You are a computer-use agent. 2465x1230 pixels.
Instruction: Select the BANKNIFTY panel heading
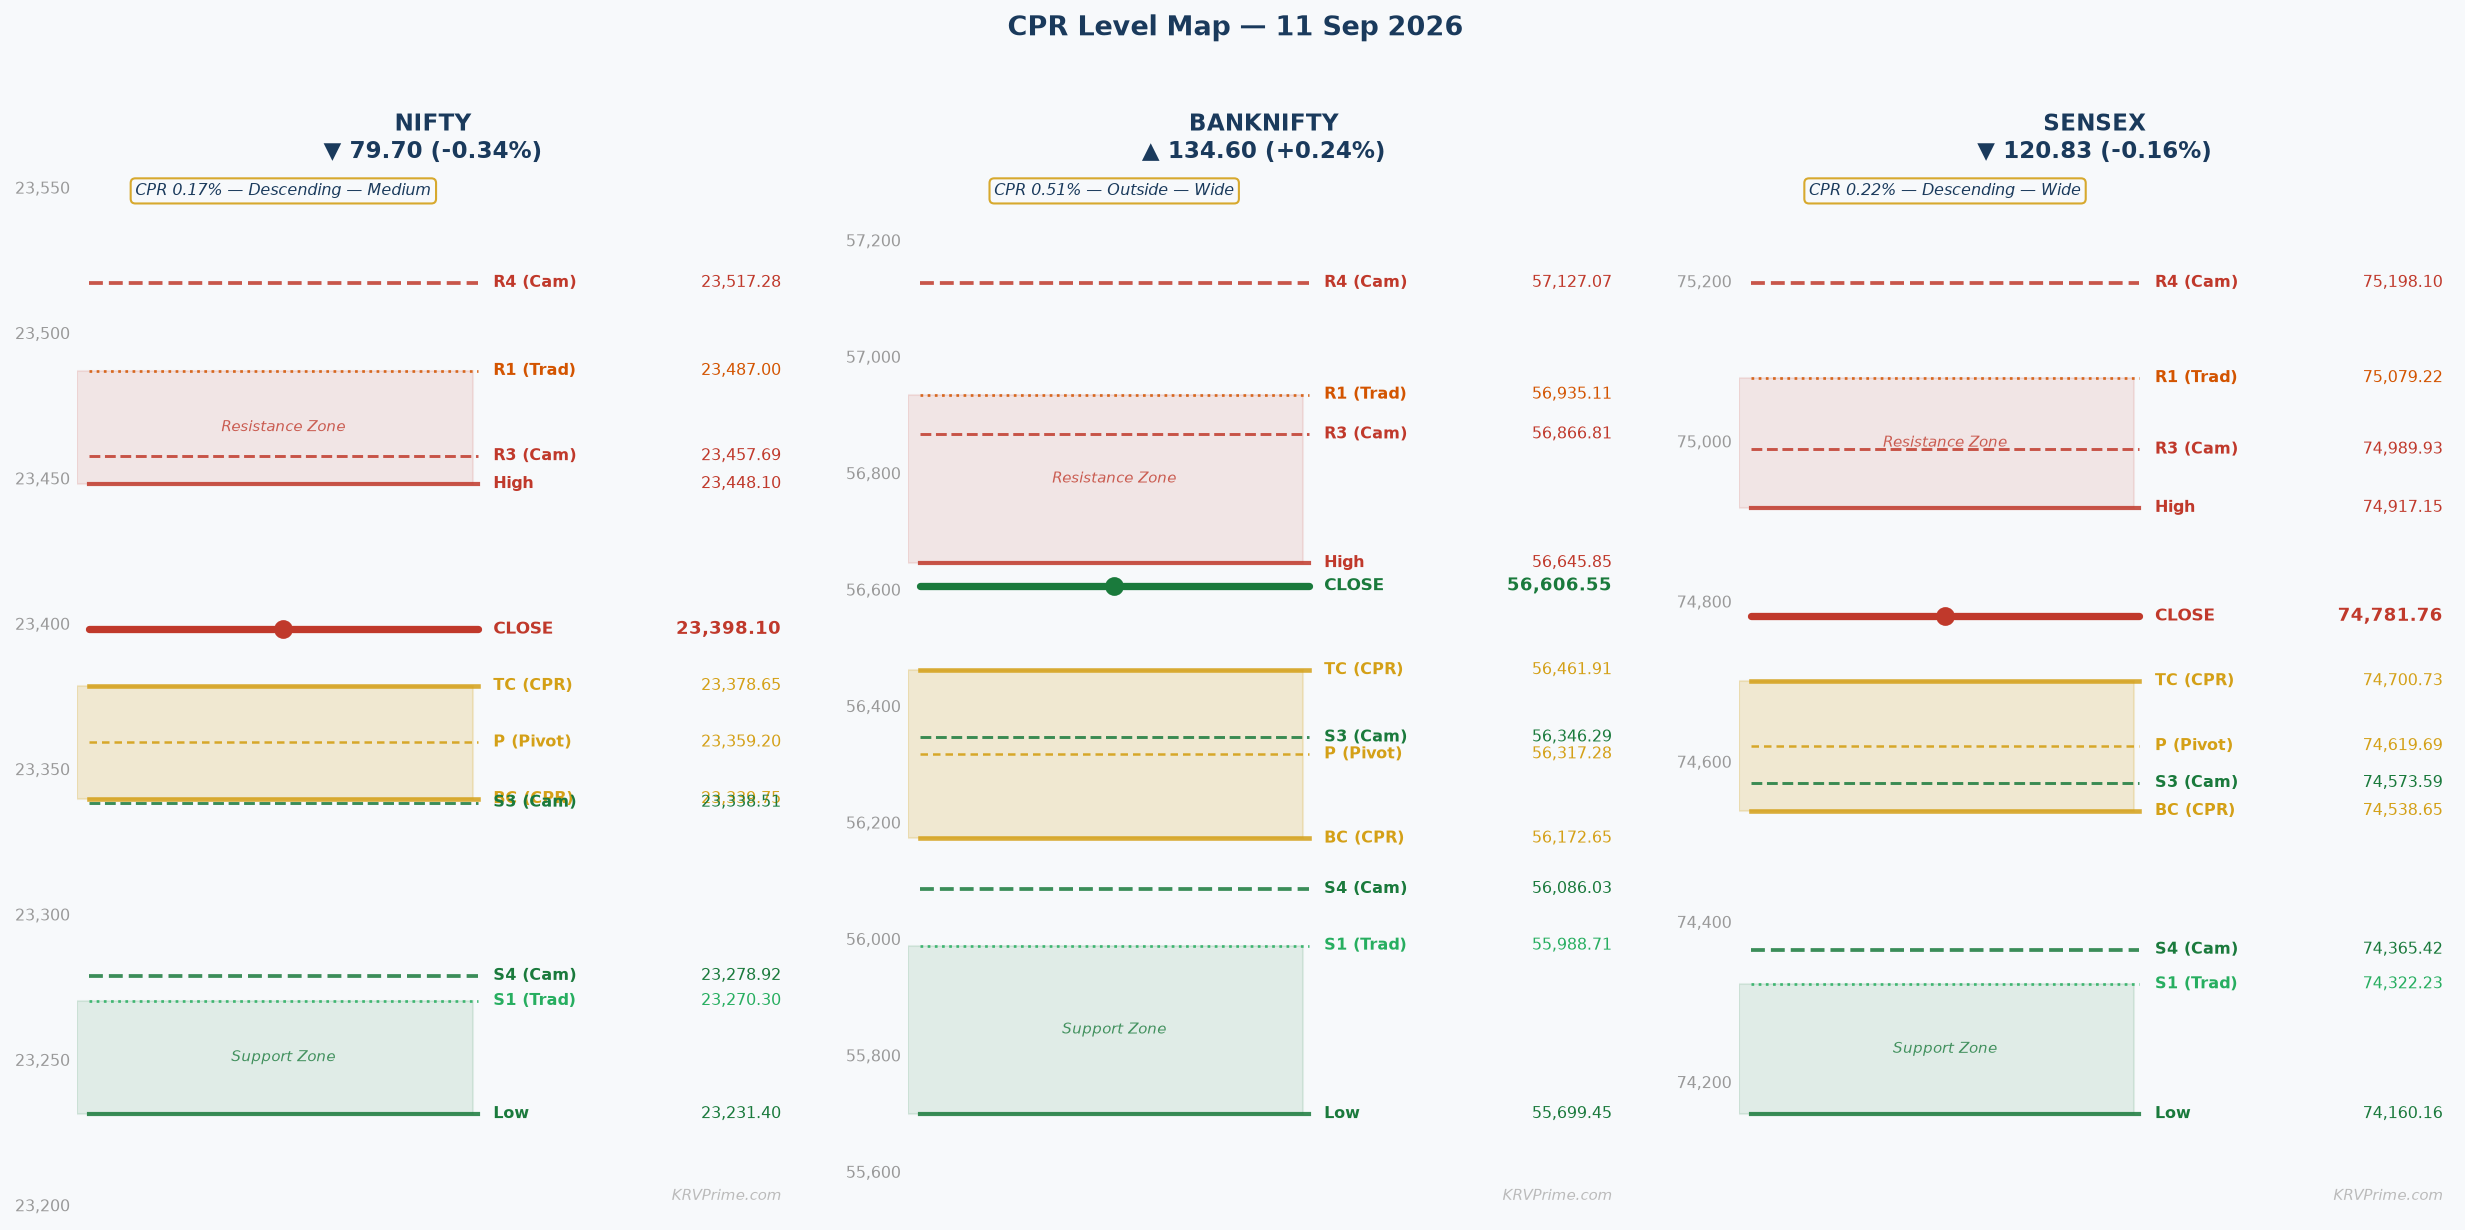pyautogui.click(x=1263, y=123)
